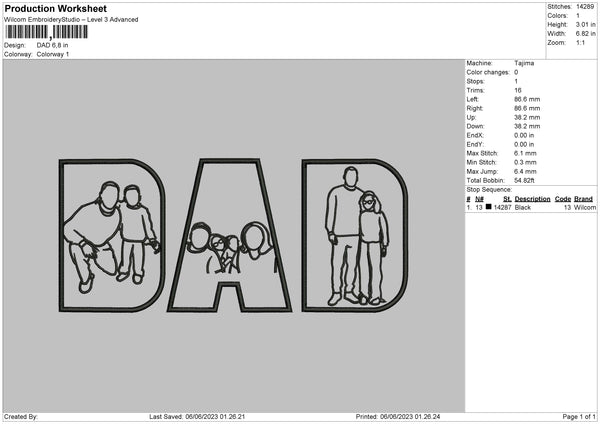Click the Design name DAD 6,8 in

(53, 45)
